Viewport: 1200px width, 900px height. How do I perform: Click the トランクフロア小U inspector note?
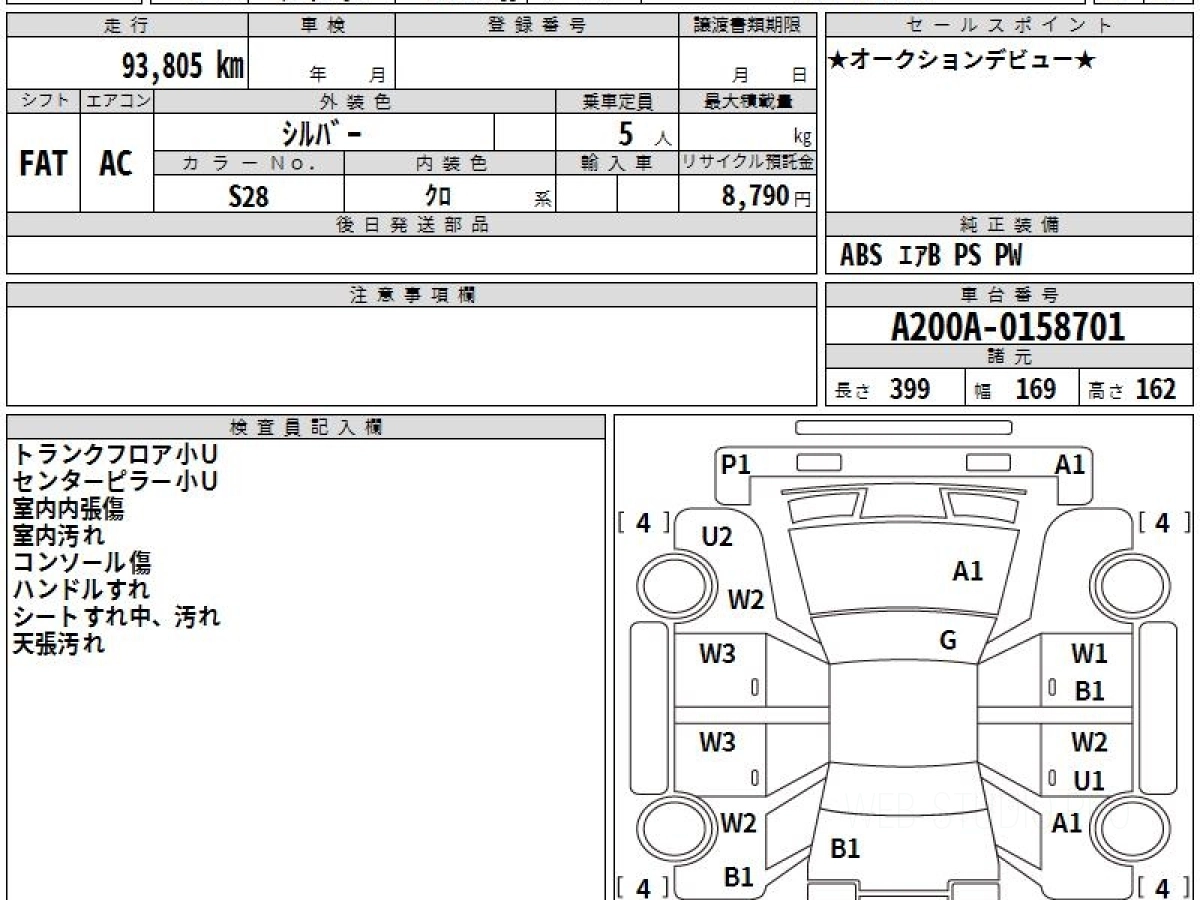coord(115,455)
